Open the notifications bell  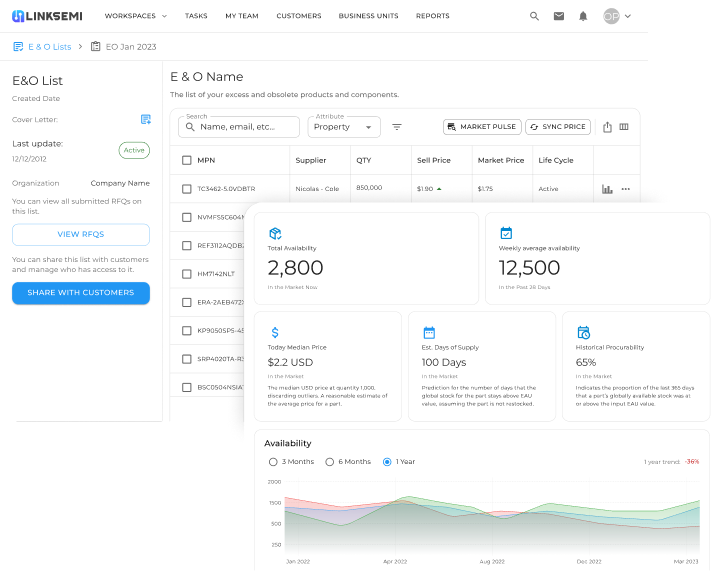click(584, 16)
